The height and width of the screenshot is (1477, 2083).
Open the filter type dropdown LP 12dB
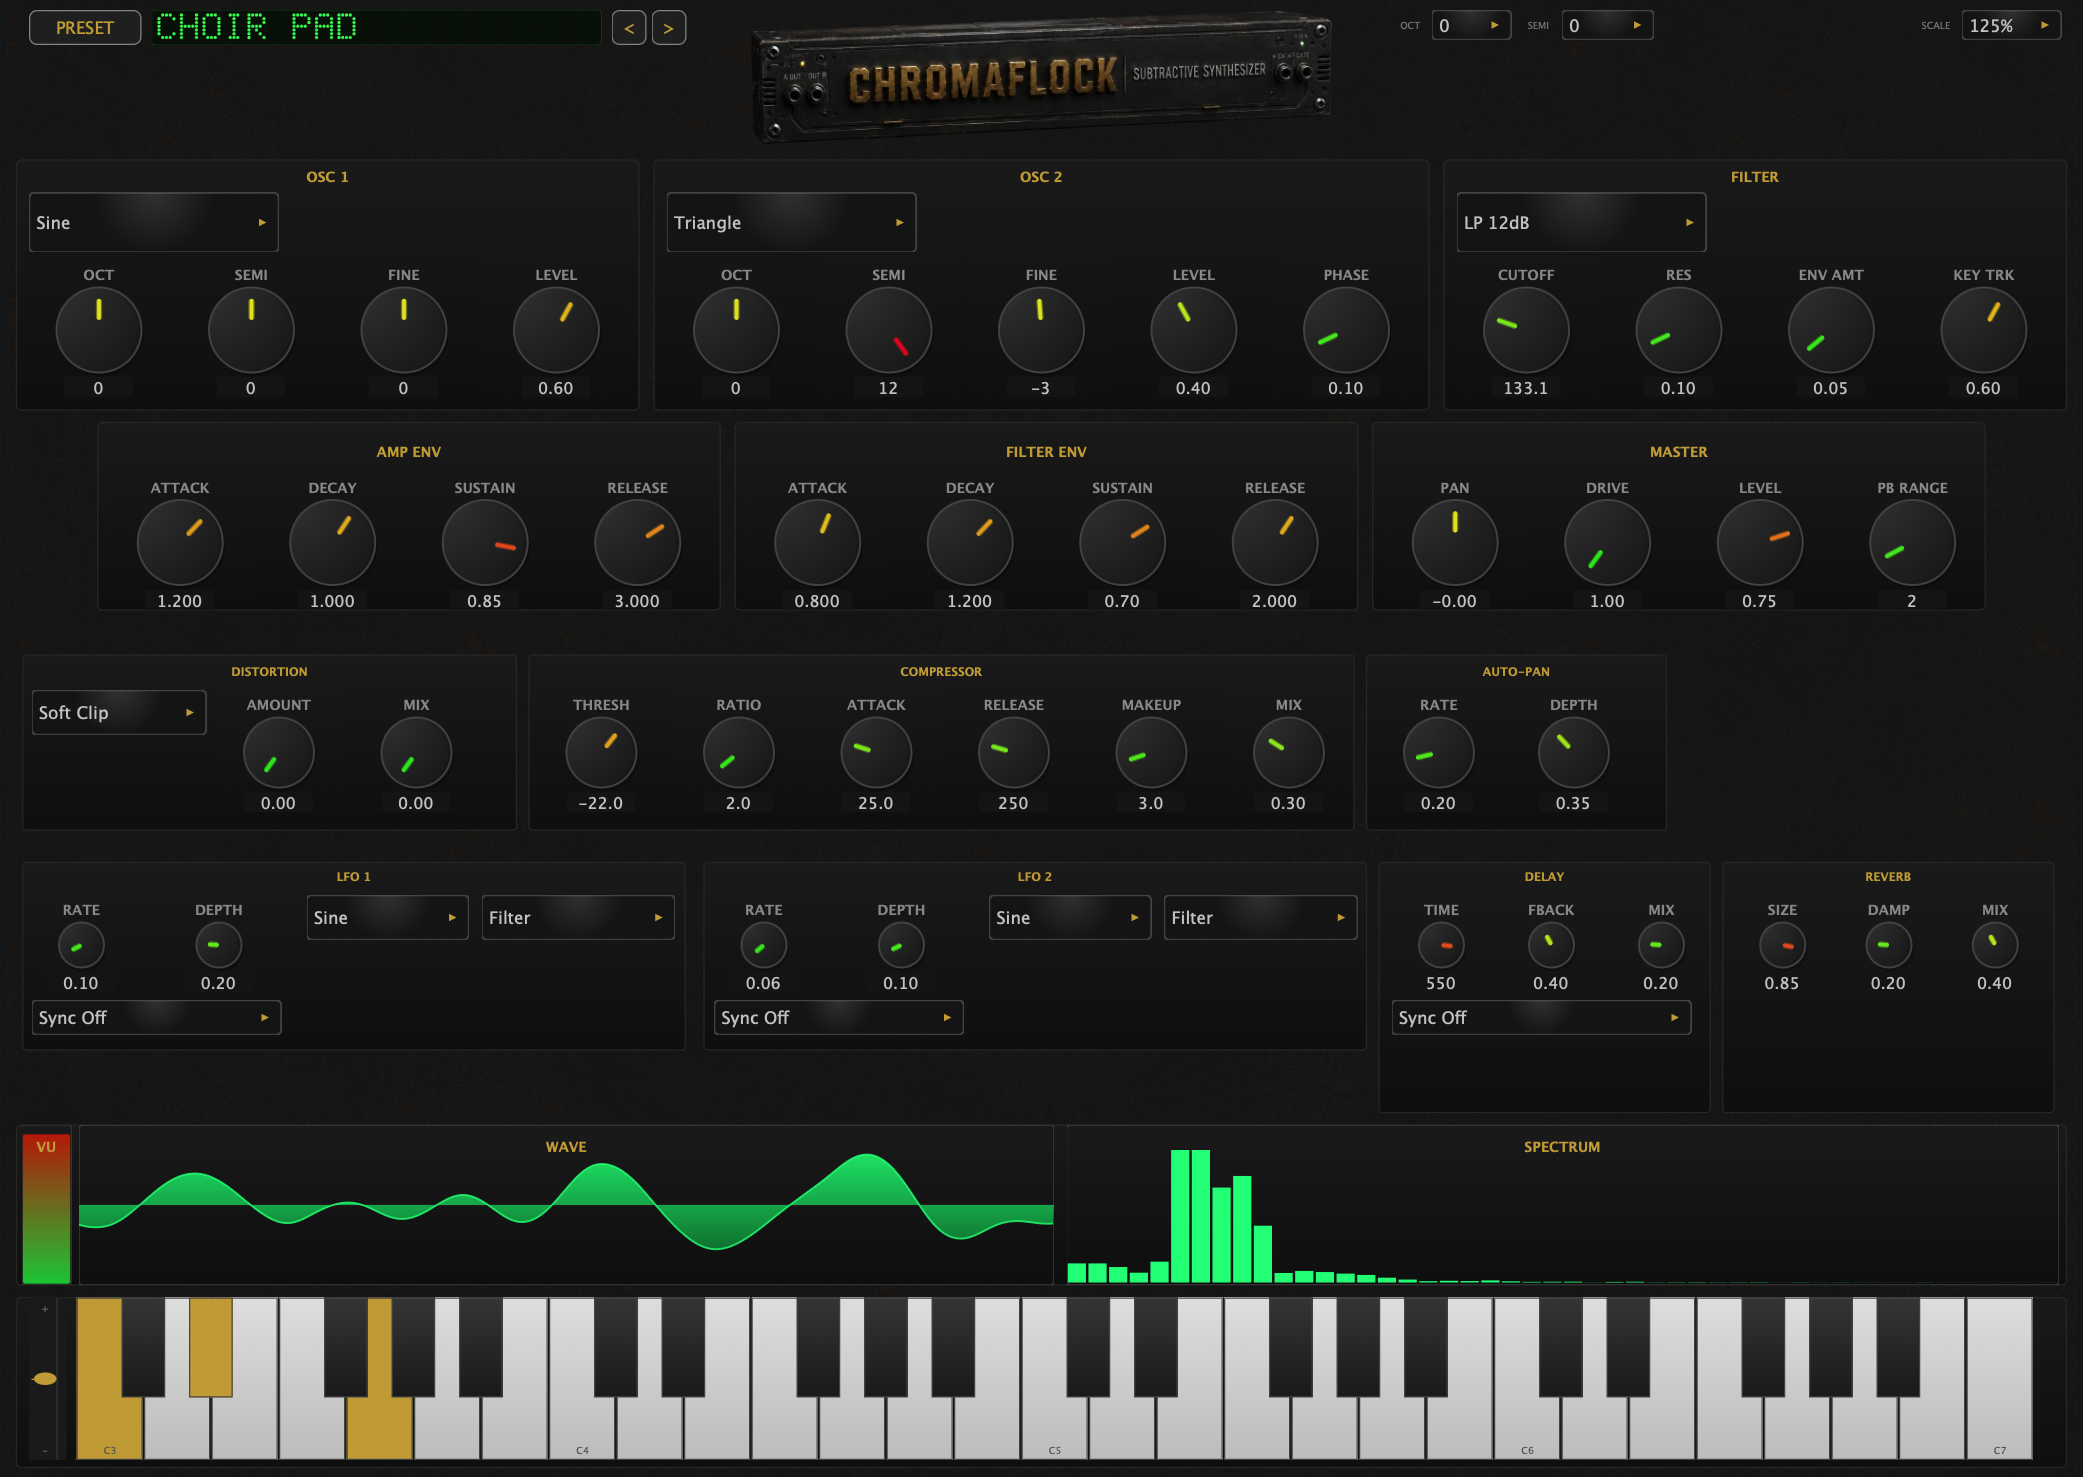(x=1581, y=222)
